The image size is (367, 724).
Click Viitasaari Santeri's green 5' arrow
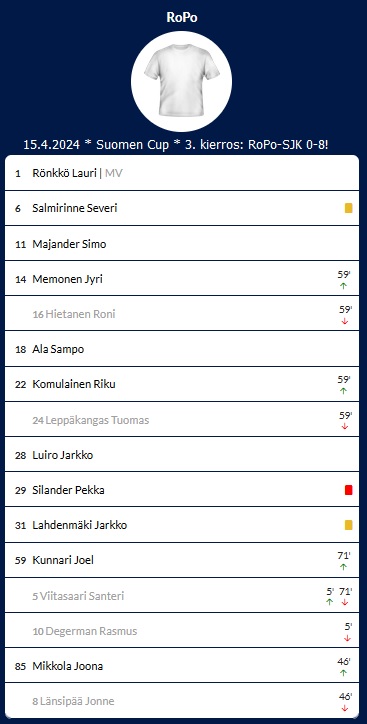coord(330,602)
